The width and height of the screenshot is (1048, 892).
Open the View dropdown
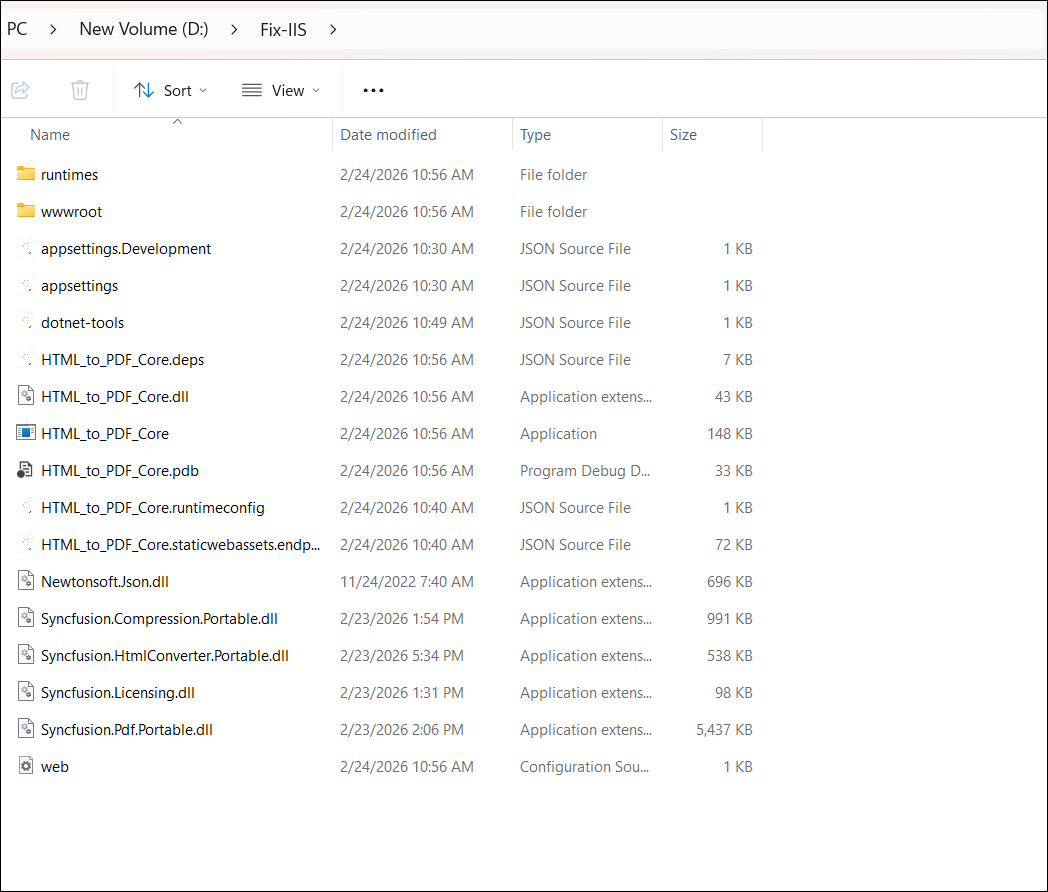coord(281,90)
